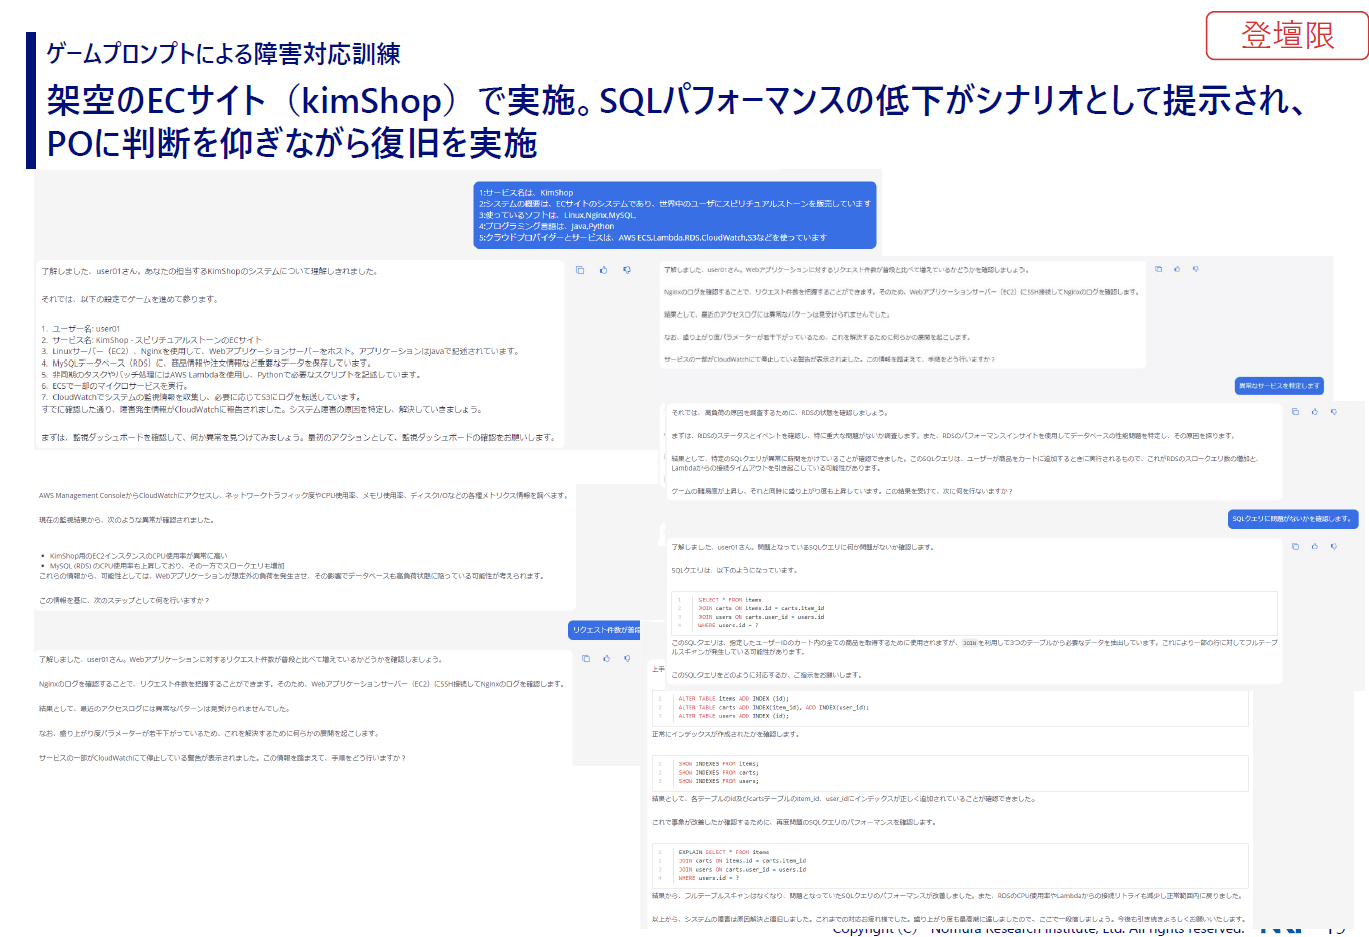The image size is (1369, 937).
Task: Click list item サービス名: KimShop
Action: pos(151,340)
